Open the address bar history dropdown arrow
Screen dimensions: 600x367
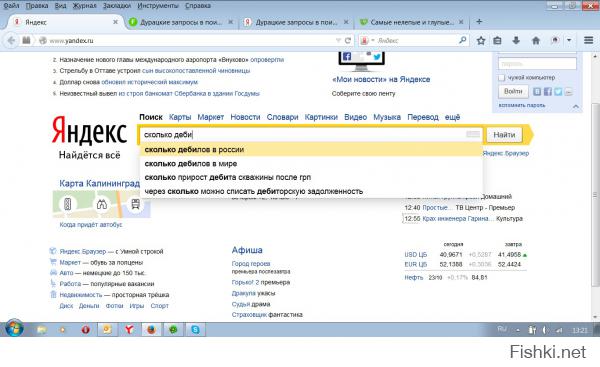[338, 41]
